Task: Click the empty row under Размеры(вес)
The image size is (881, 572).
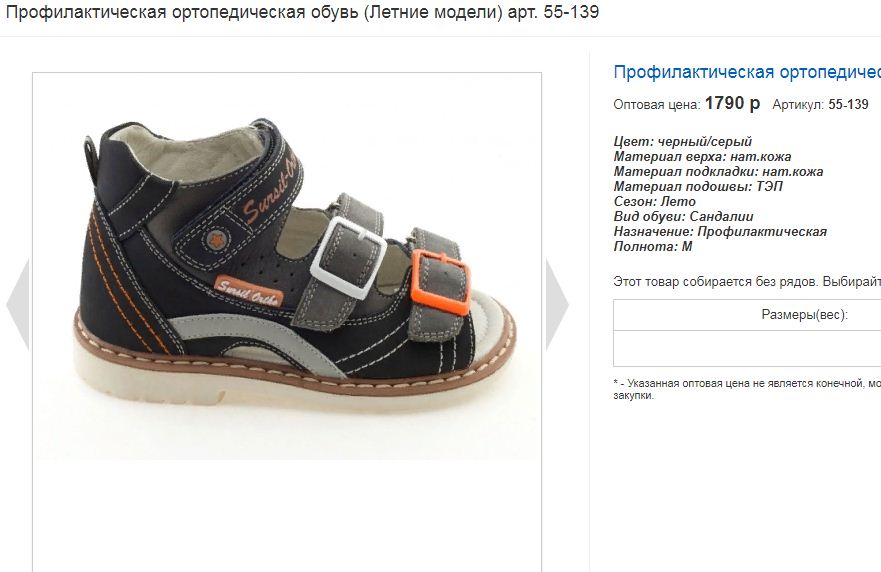Action: [747, 348]
